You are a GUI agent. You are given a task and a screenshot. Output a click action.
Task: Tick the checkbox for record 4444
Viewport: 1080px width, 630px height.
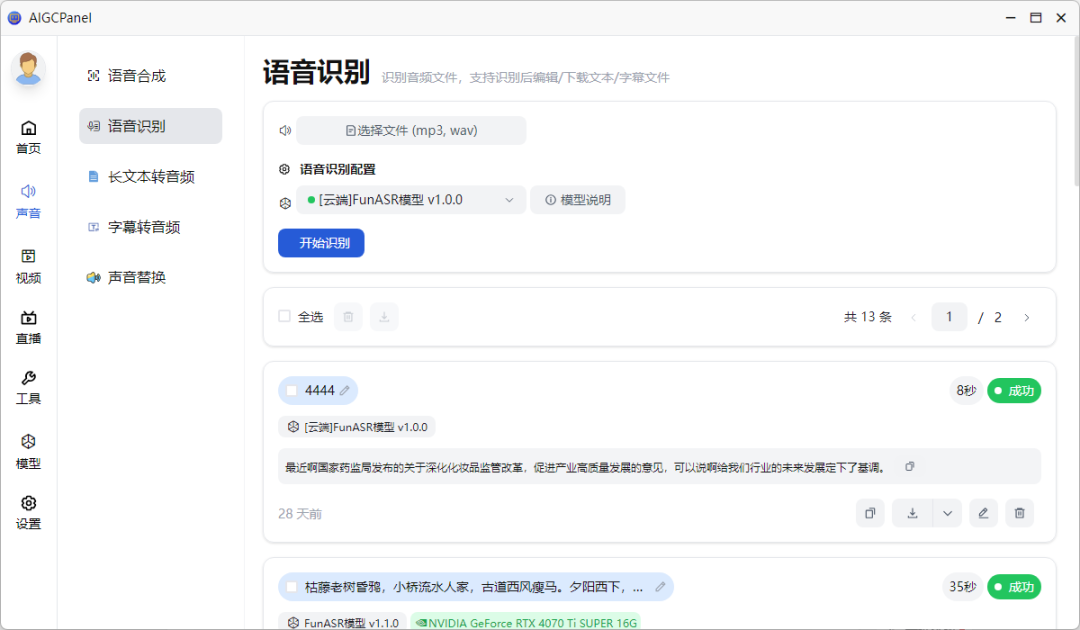[x=292, y=391]
